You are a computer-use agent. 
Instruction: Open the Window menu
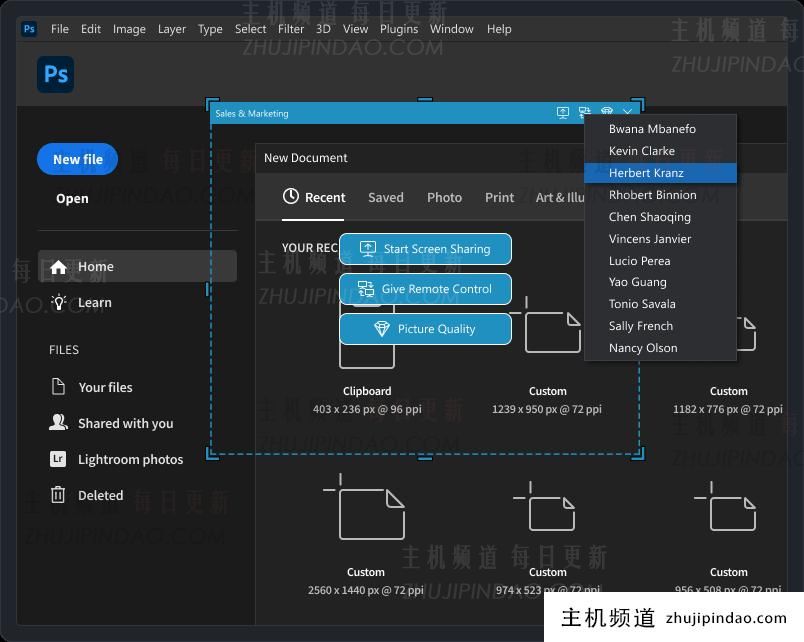[x=452, y=29]
